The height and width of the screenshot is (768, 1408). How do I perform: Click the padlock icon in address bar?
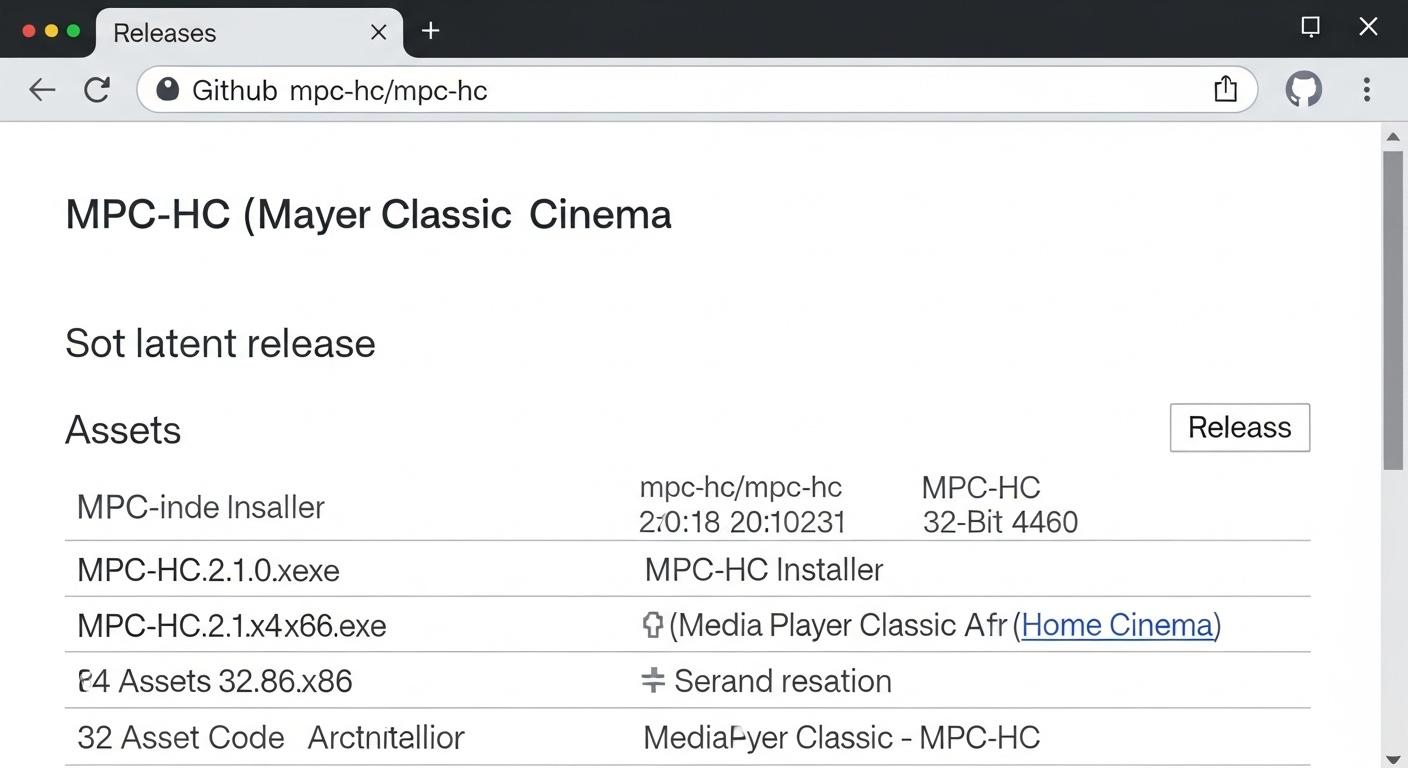coord(167,89)
